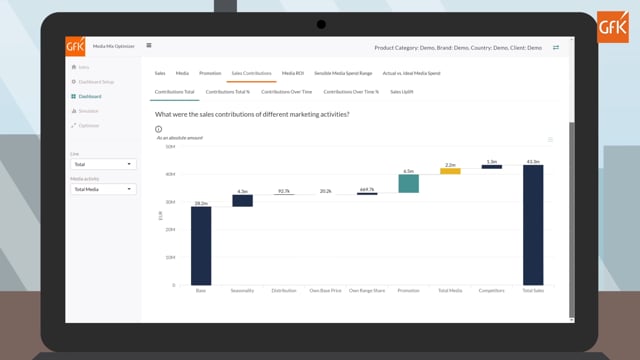Open Contributions Over Time sub-tab
This screenshot has height=360, width=640.
point(287,92)
